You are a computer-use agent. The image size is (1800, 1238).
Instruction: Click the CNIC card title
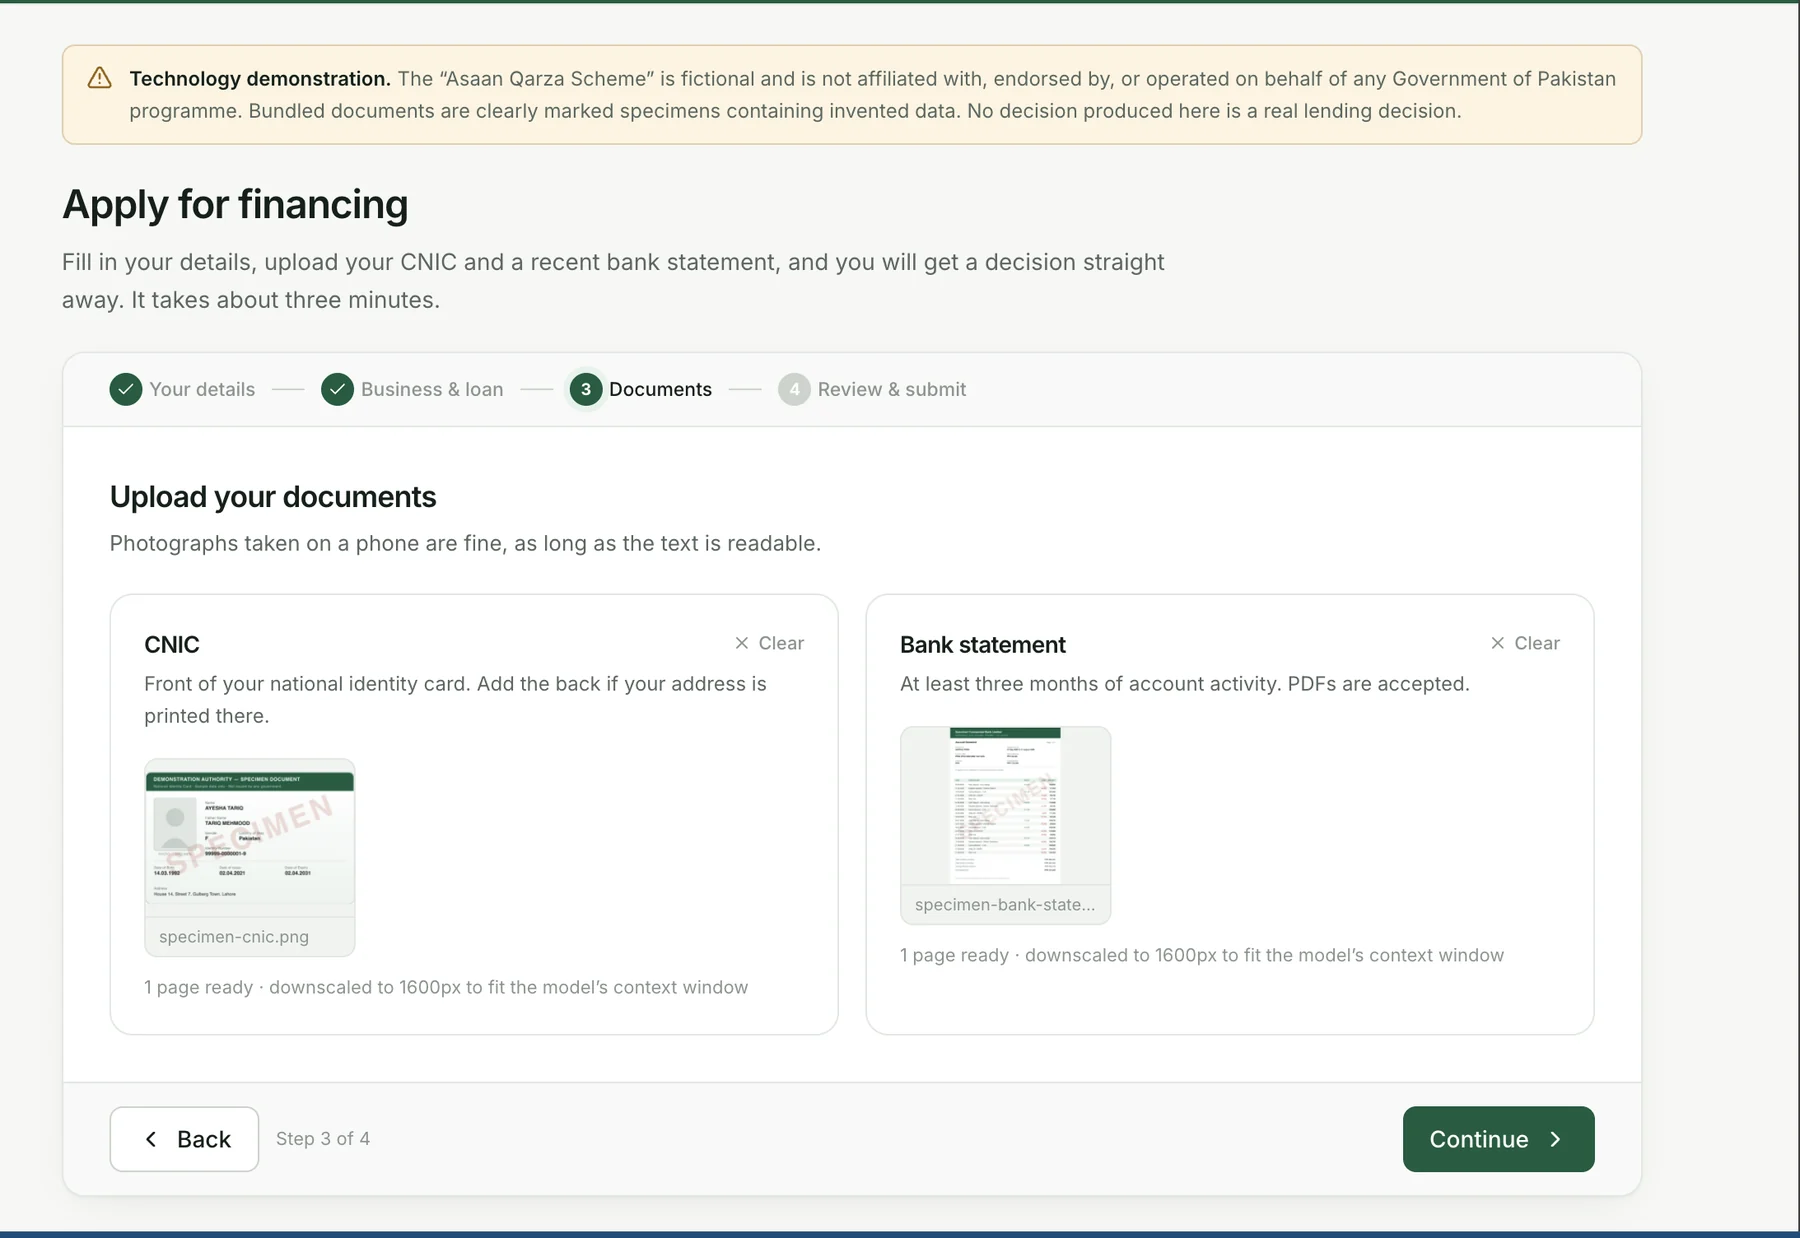(172, 645)
